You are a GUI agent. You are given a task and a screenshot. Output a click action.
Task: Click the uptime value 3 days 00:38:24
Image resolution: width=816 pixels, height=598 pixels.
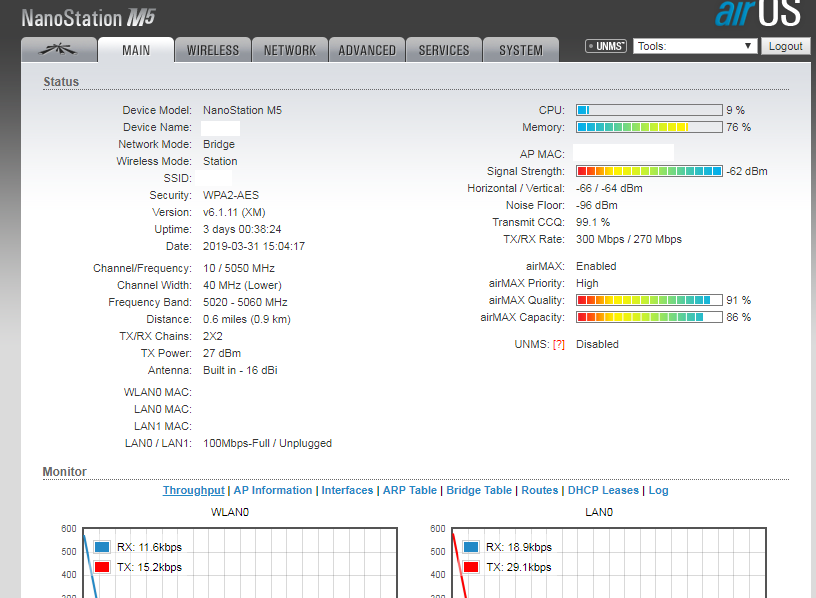tap(242, 230)
